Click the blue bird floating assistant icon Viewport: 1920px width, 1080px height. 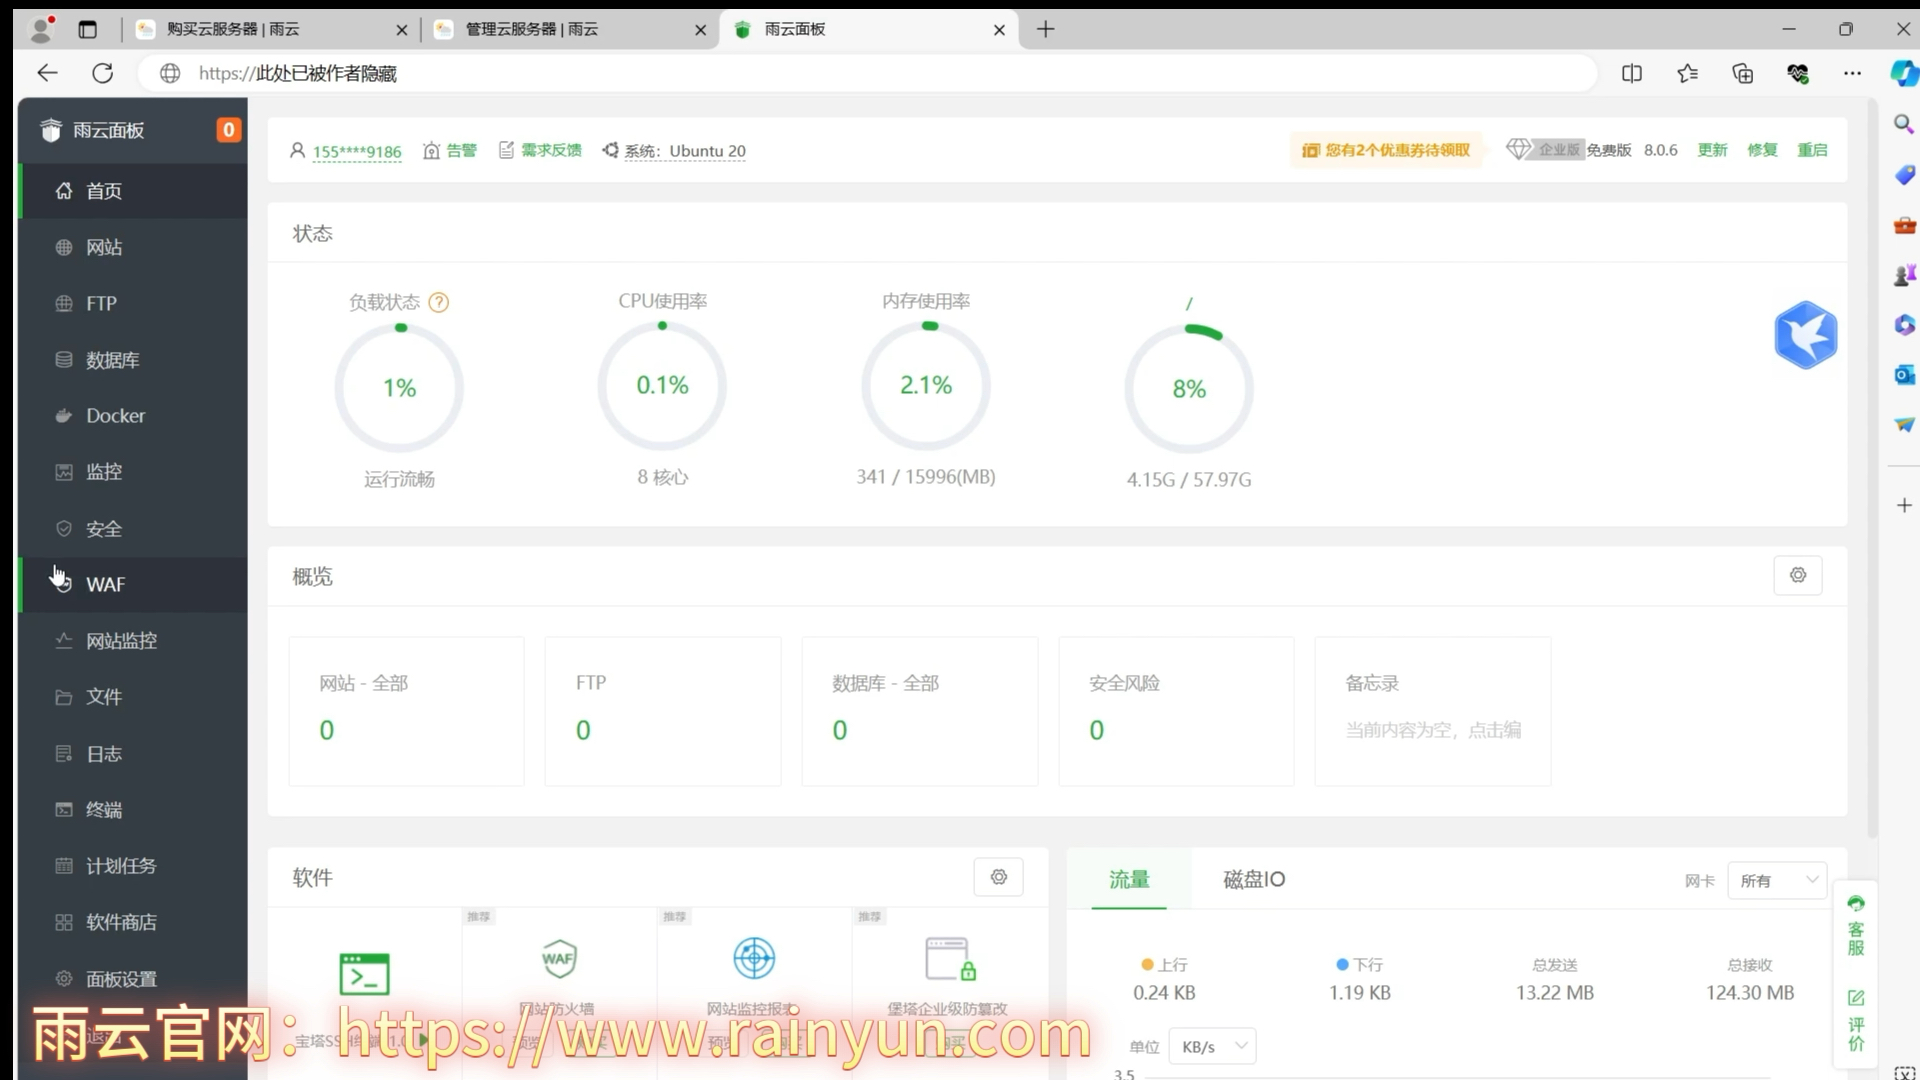pyautogui.click(x=1805, y=335)
